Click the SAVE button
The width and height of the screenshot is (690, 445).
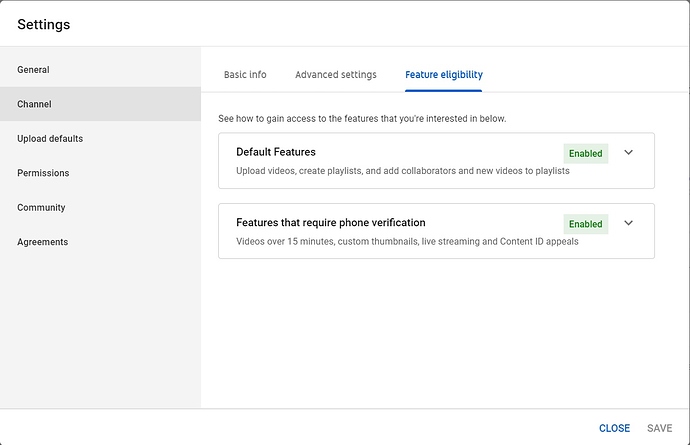[659, 428]
